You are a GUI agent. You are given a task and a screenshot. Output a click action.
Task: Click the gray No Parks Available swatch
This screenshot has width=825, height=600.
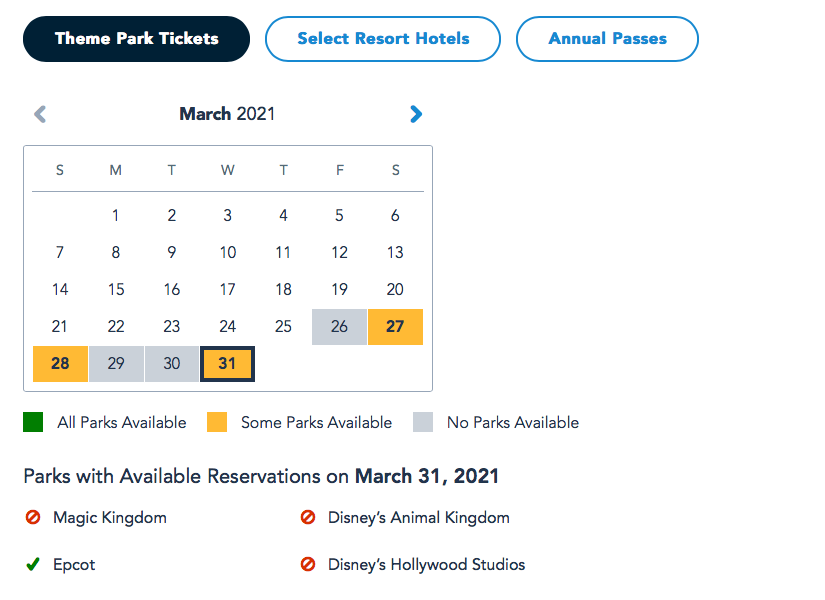click(423, 422)
